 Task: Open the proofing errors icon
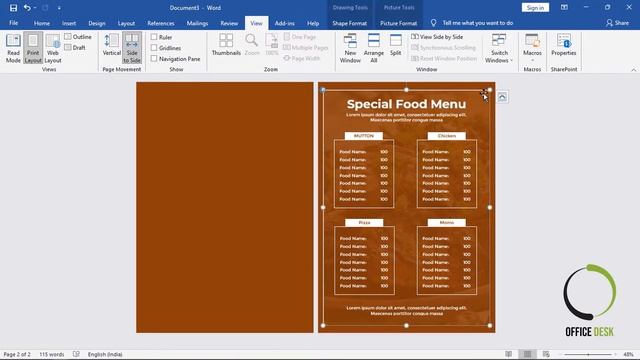click(x=76, y=354)
